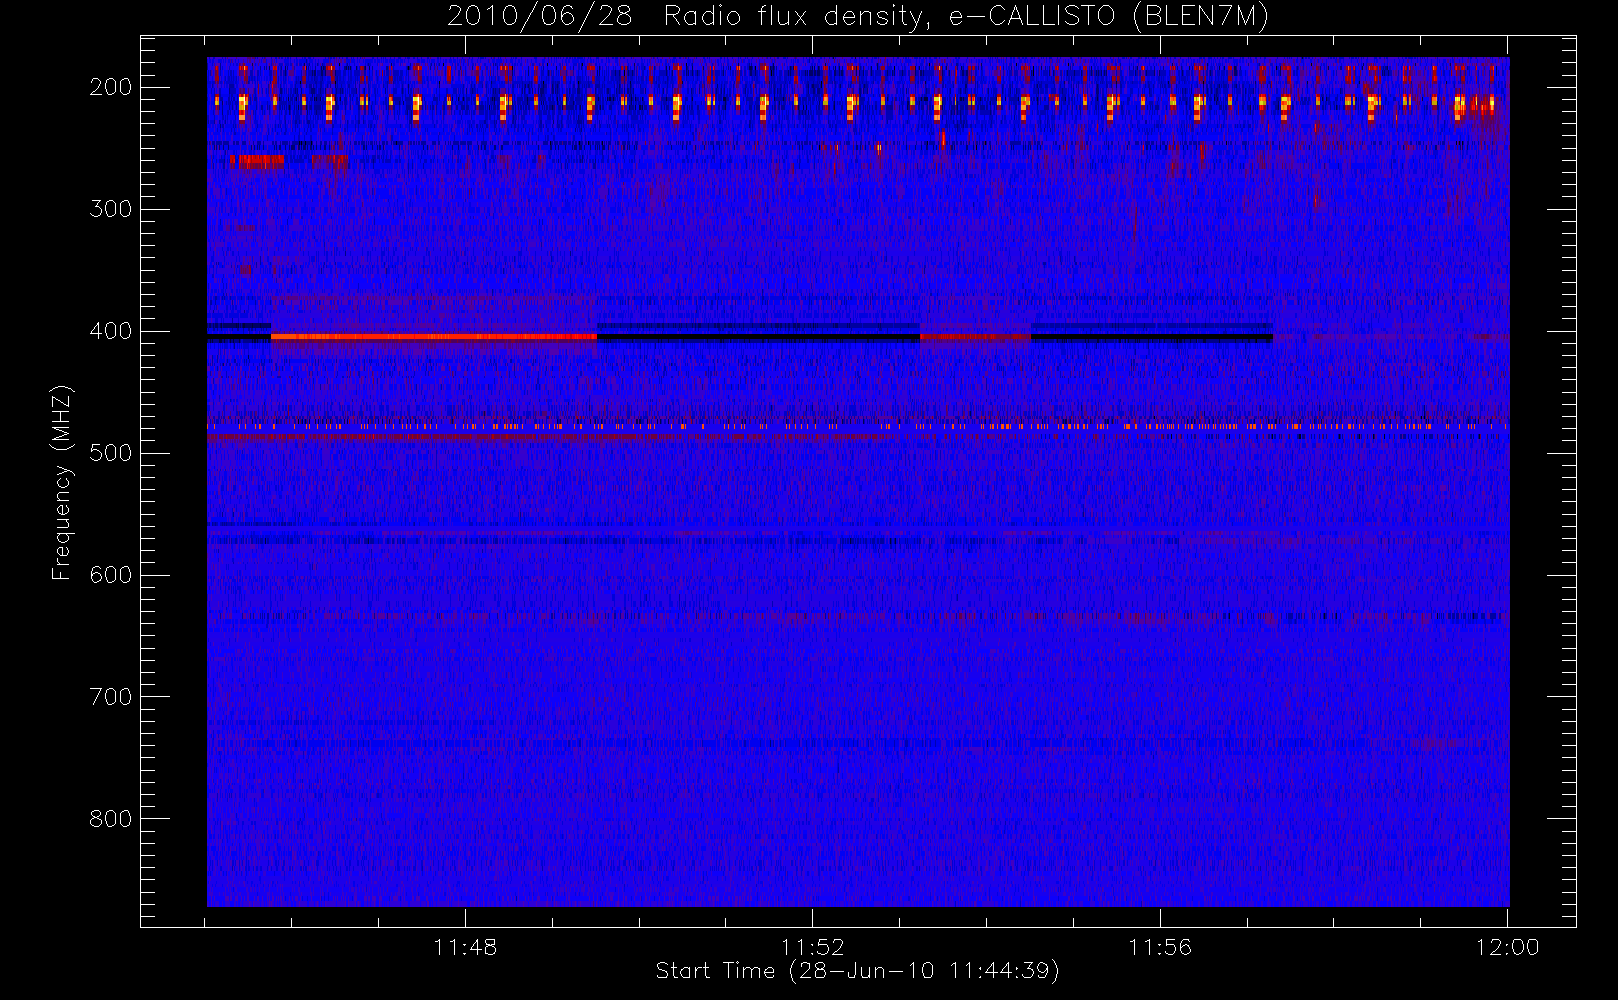The height and width of the screenshot is (1000, 1618).
Task: Select the 200 frequency tick label
Action: [111, 87]
